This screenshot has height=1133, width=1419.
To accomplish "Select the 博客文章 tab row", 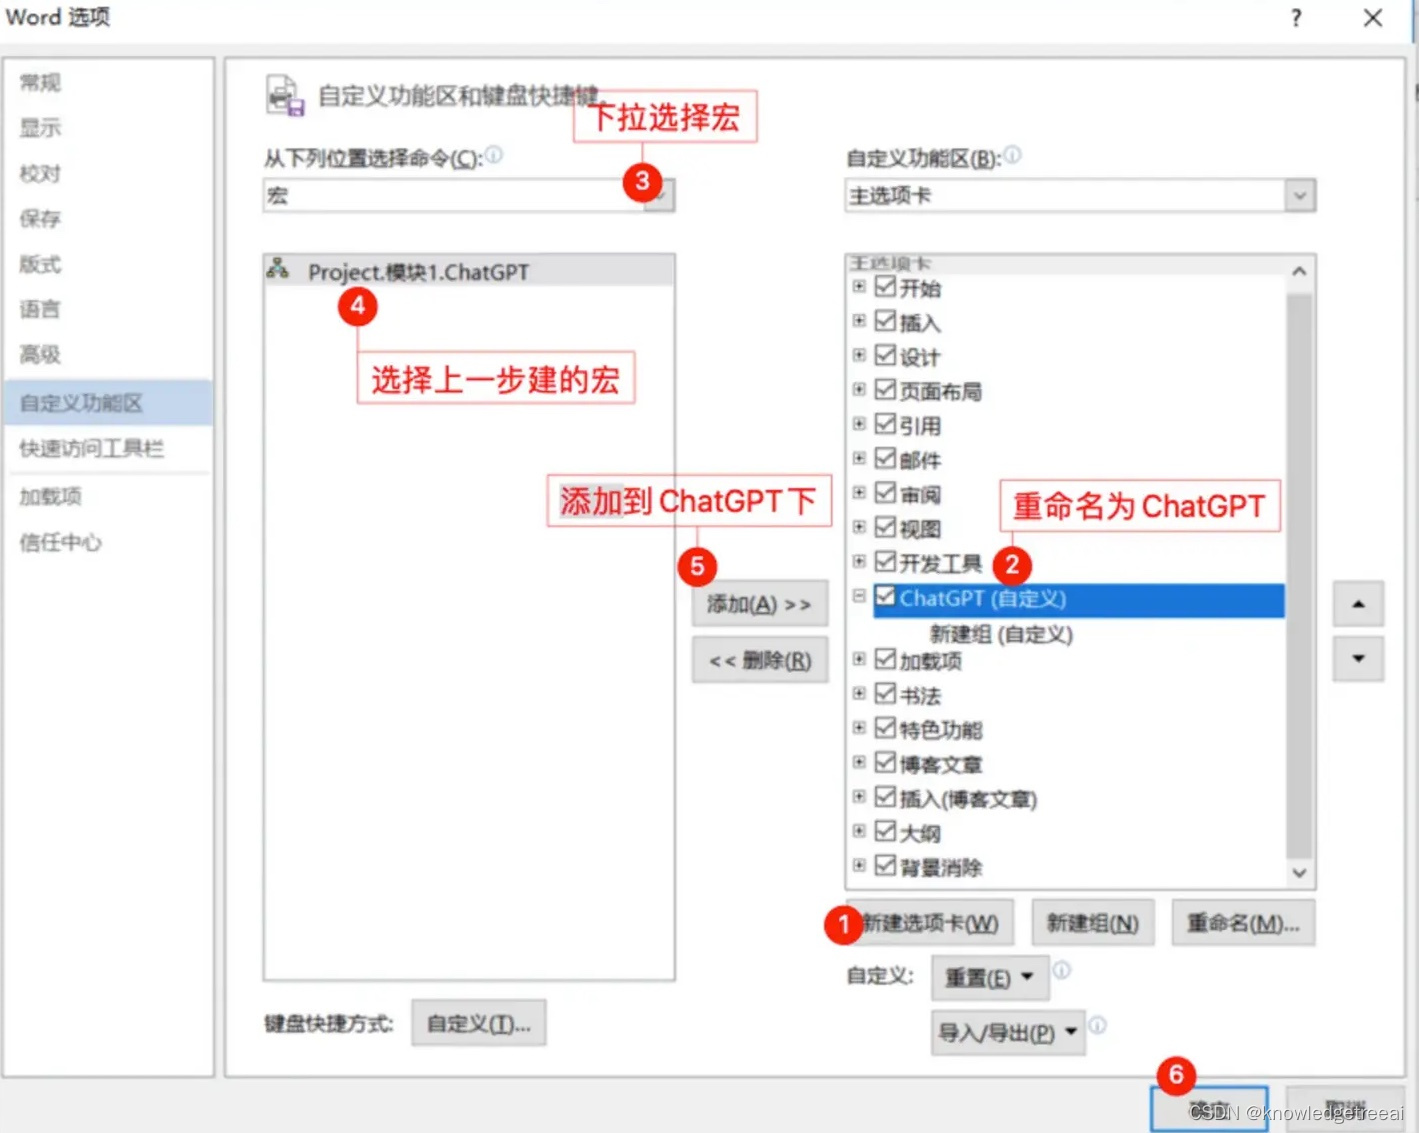I will 940,763.
